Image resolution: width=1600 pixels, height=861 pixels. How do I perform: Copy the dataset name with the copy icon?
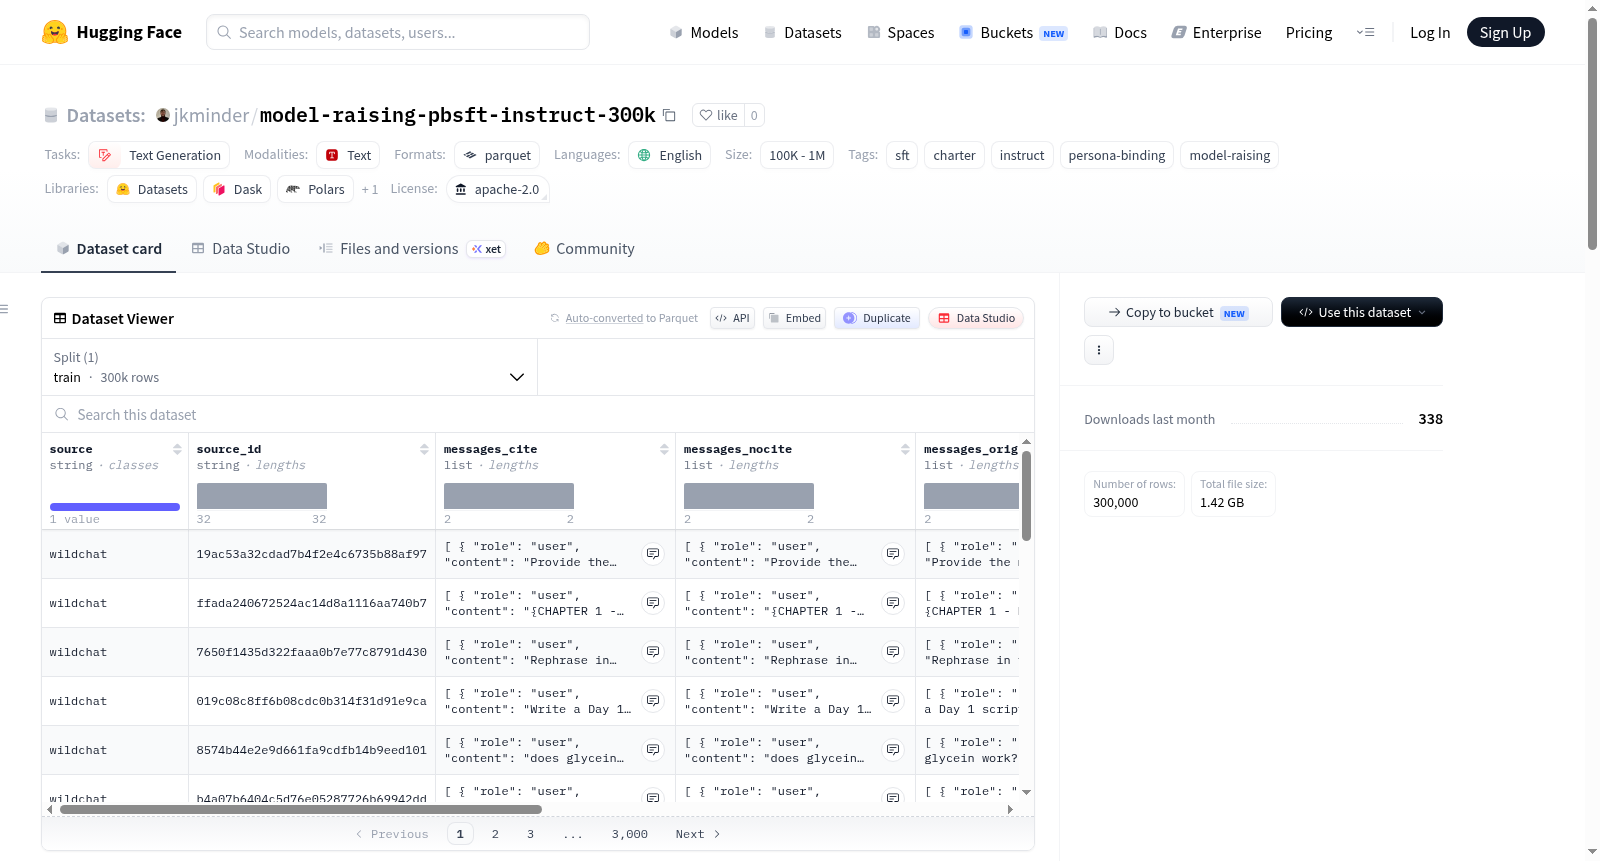[670, 115]
